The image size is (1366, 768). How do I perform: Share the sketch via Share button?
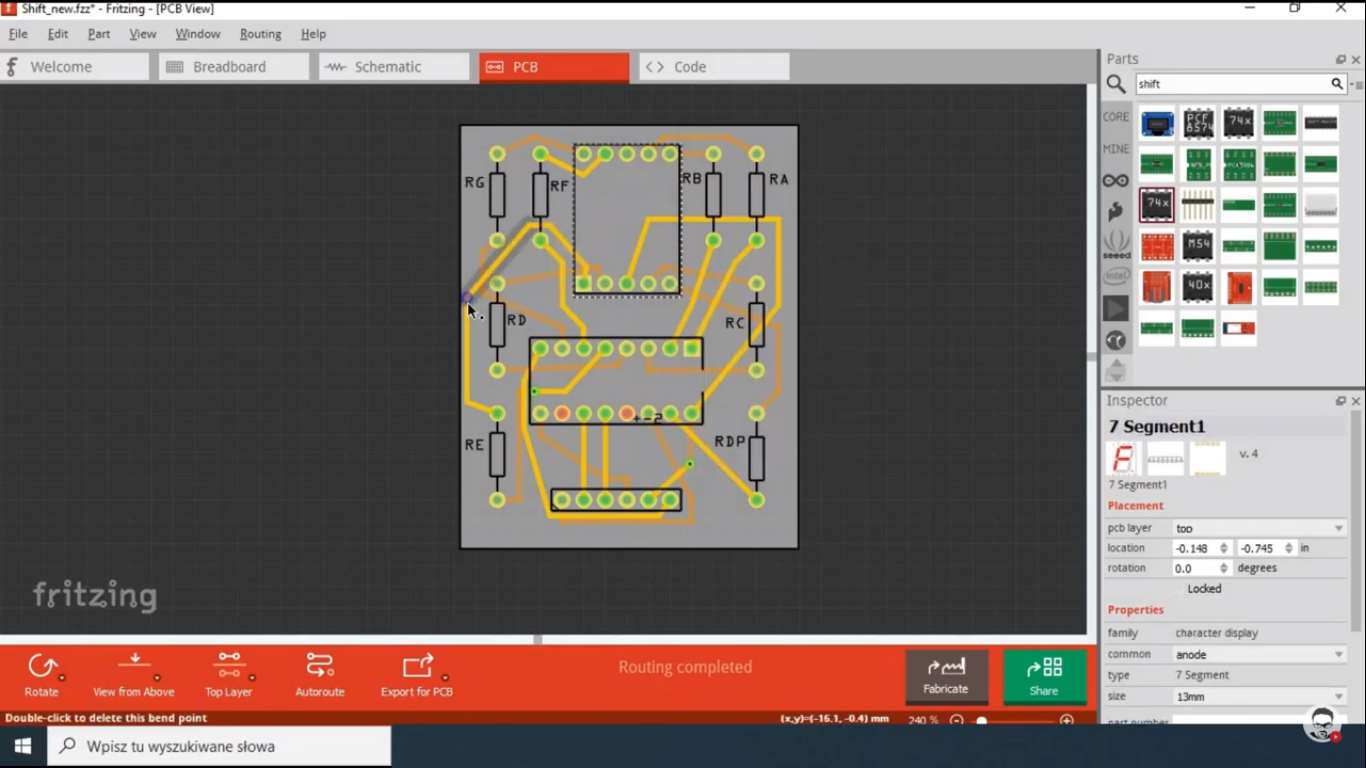tap(1044, 676)
